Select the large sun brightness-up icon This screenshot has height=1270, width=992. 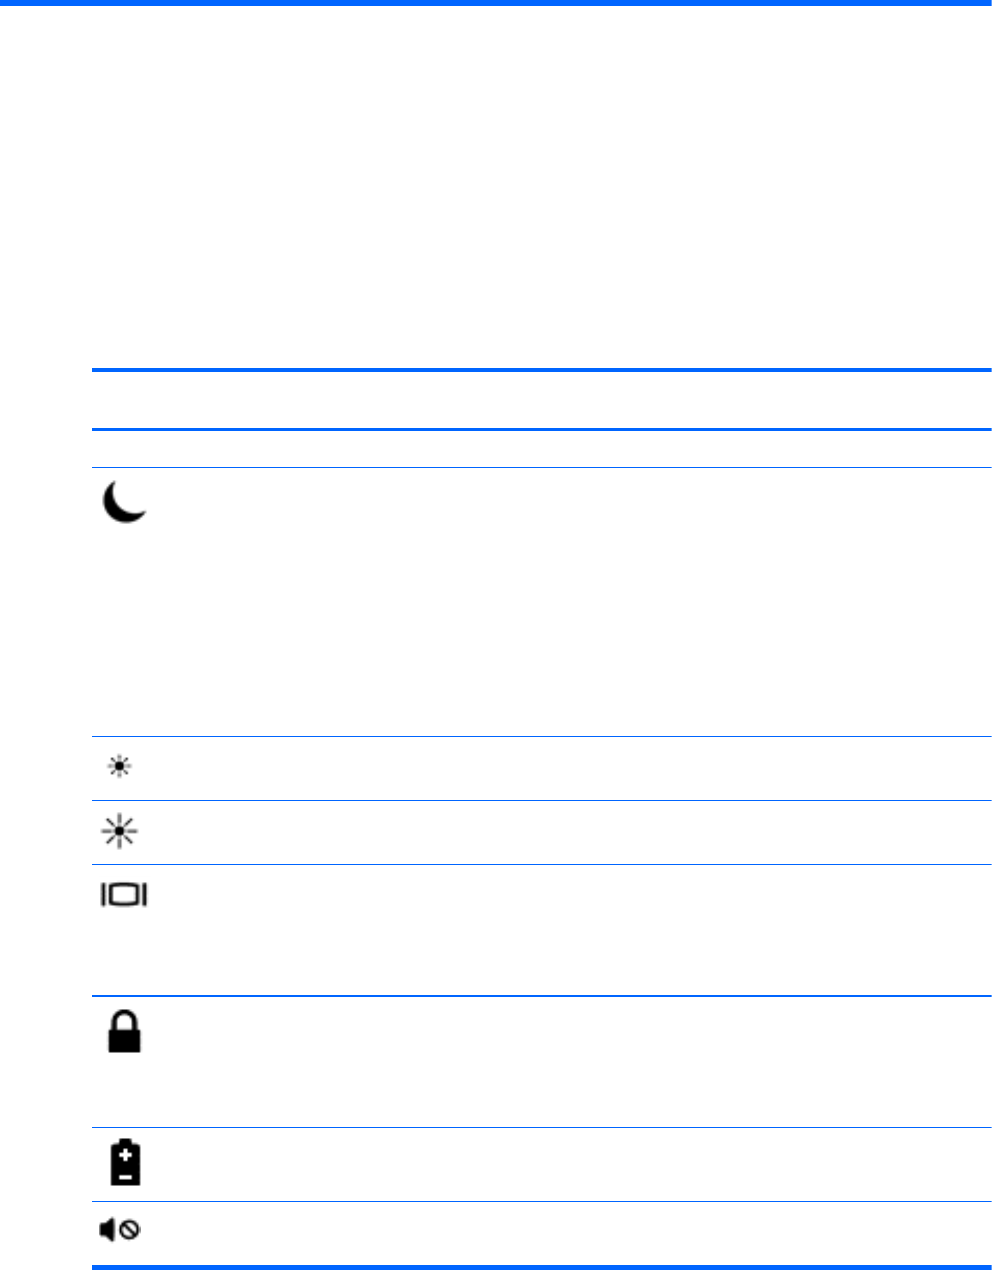click(119, 832)
